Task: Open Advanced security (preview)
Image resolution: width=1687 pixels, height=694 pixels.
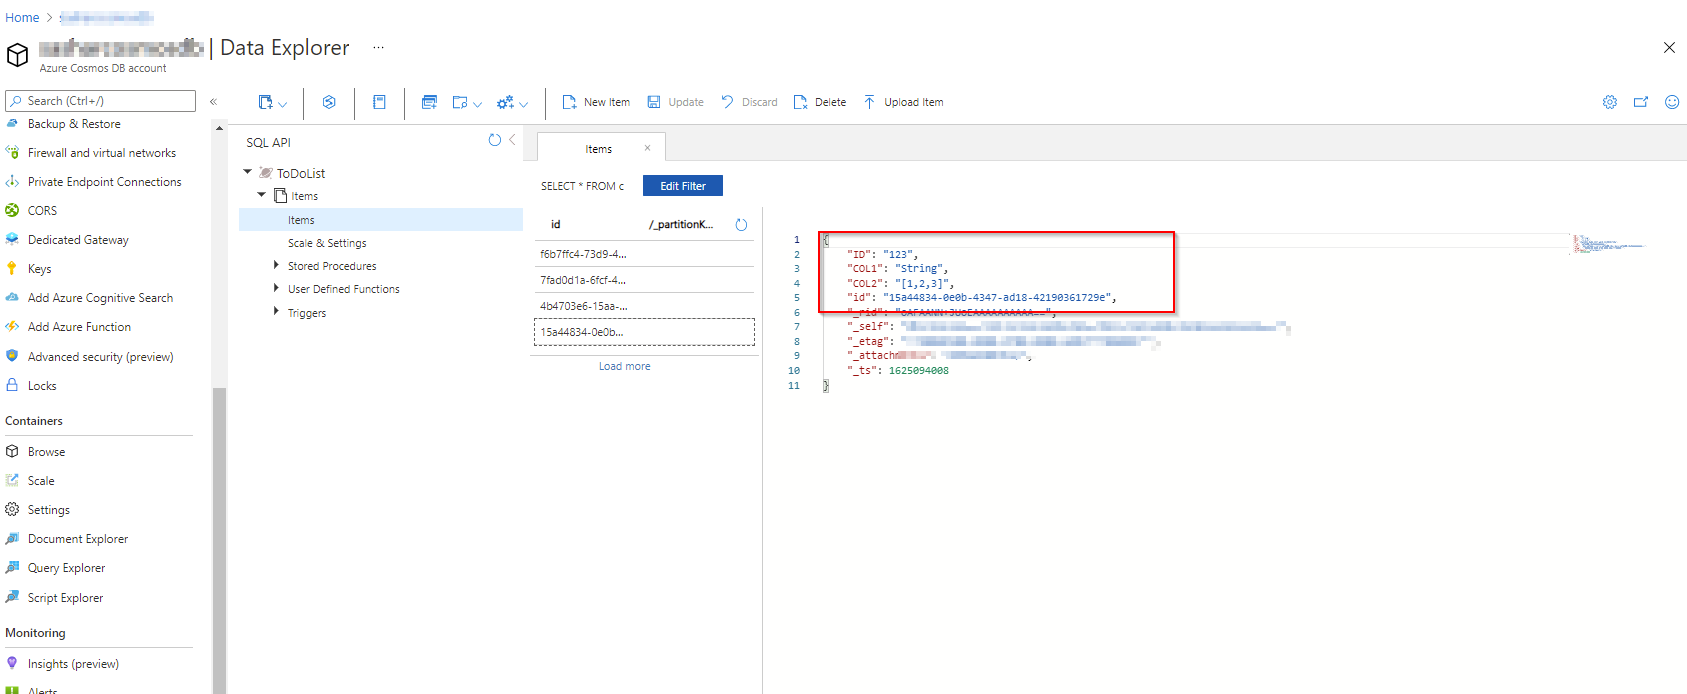Action: [100, 357]
